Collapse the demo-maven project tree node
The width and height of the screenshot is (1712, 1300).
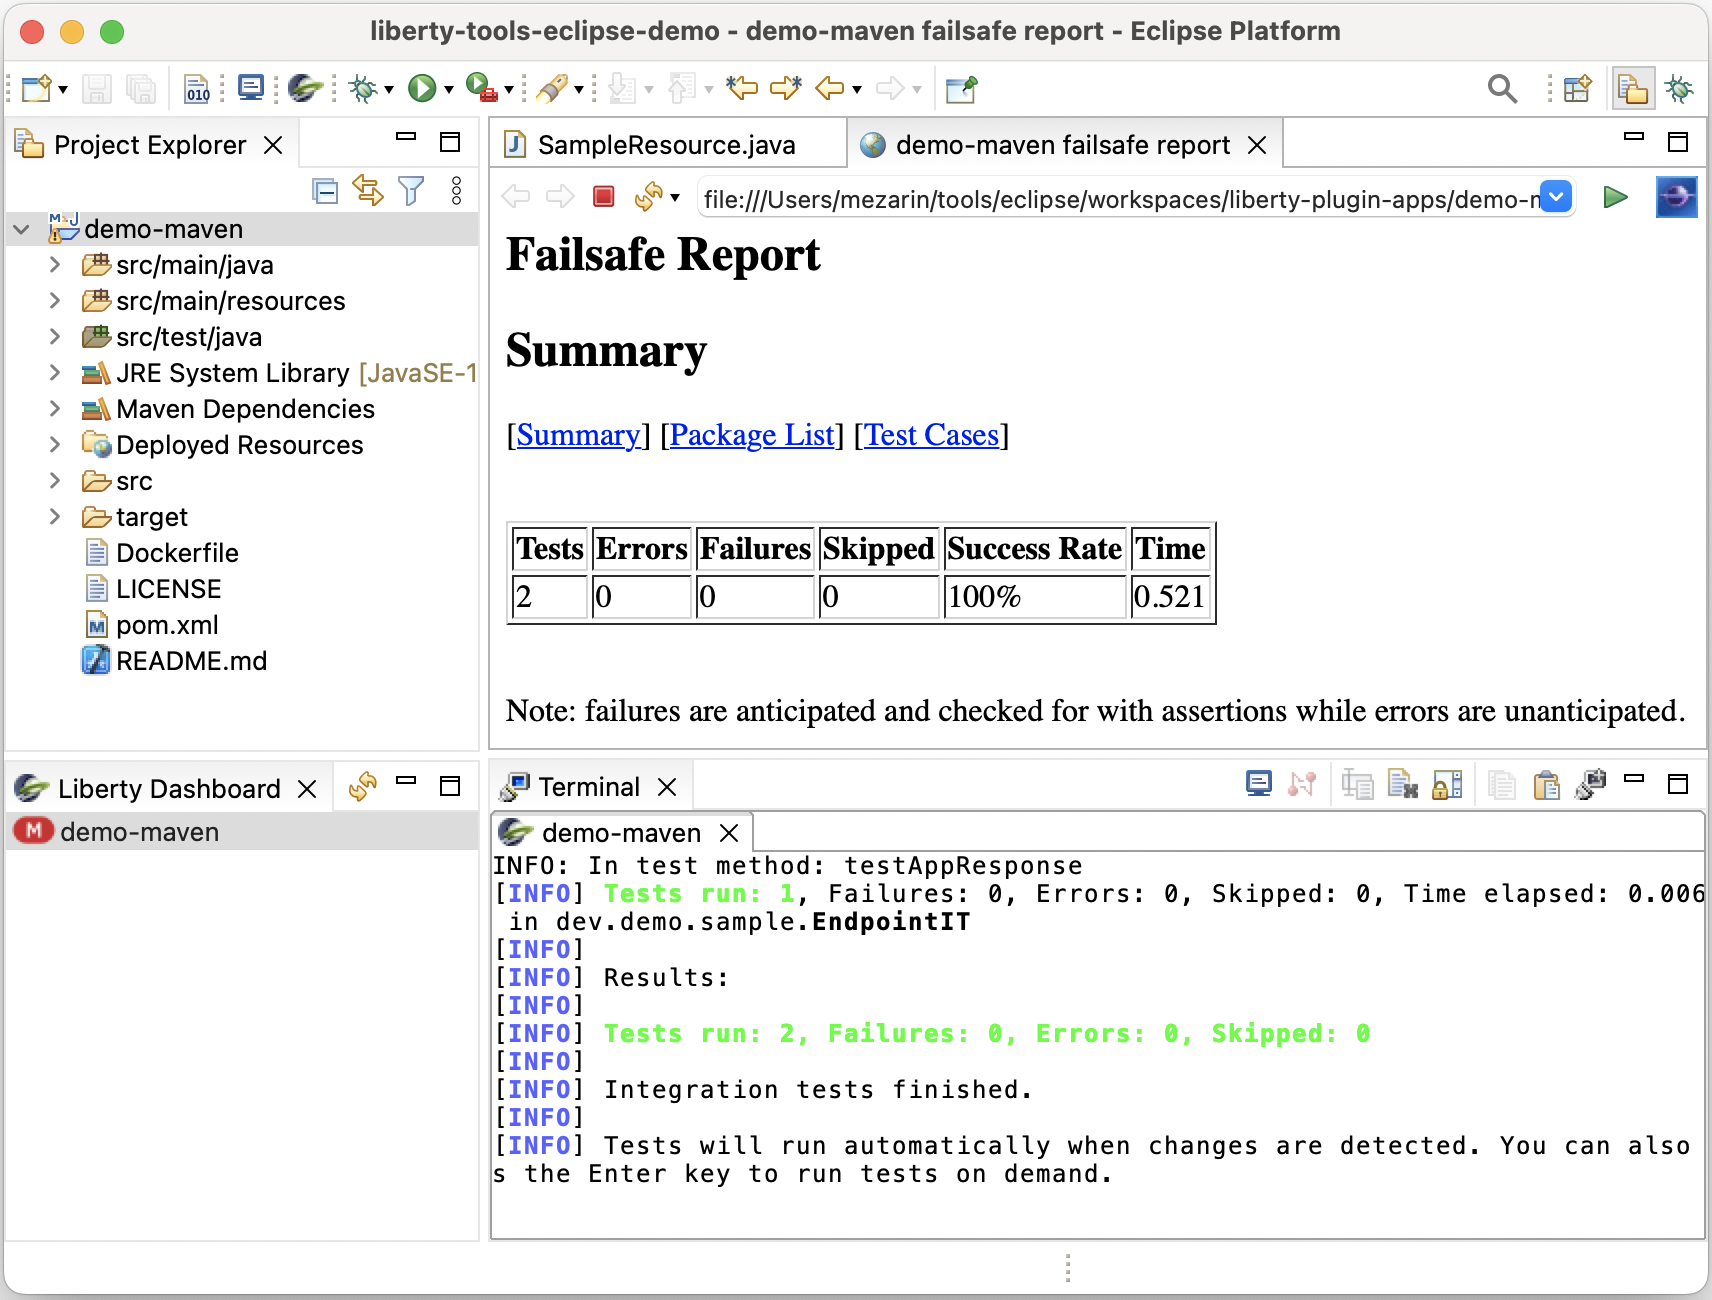[x=21, y=229]
